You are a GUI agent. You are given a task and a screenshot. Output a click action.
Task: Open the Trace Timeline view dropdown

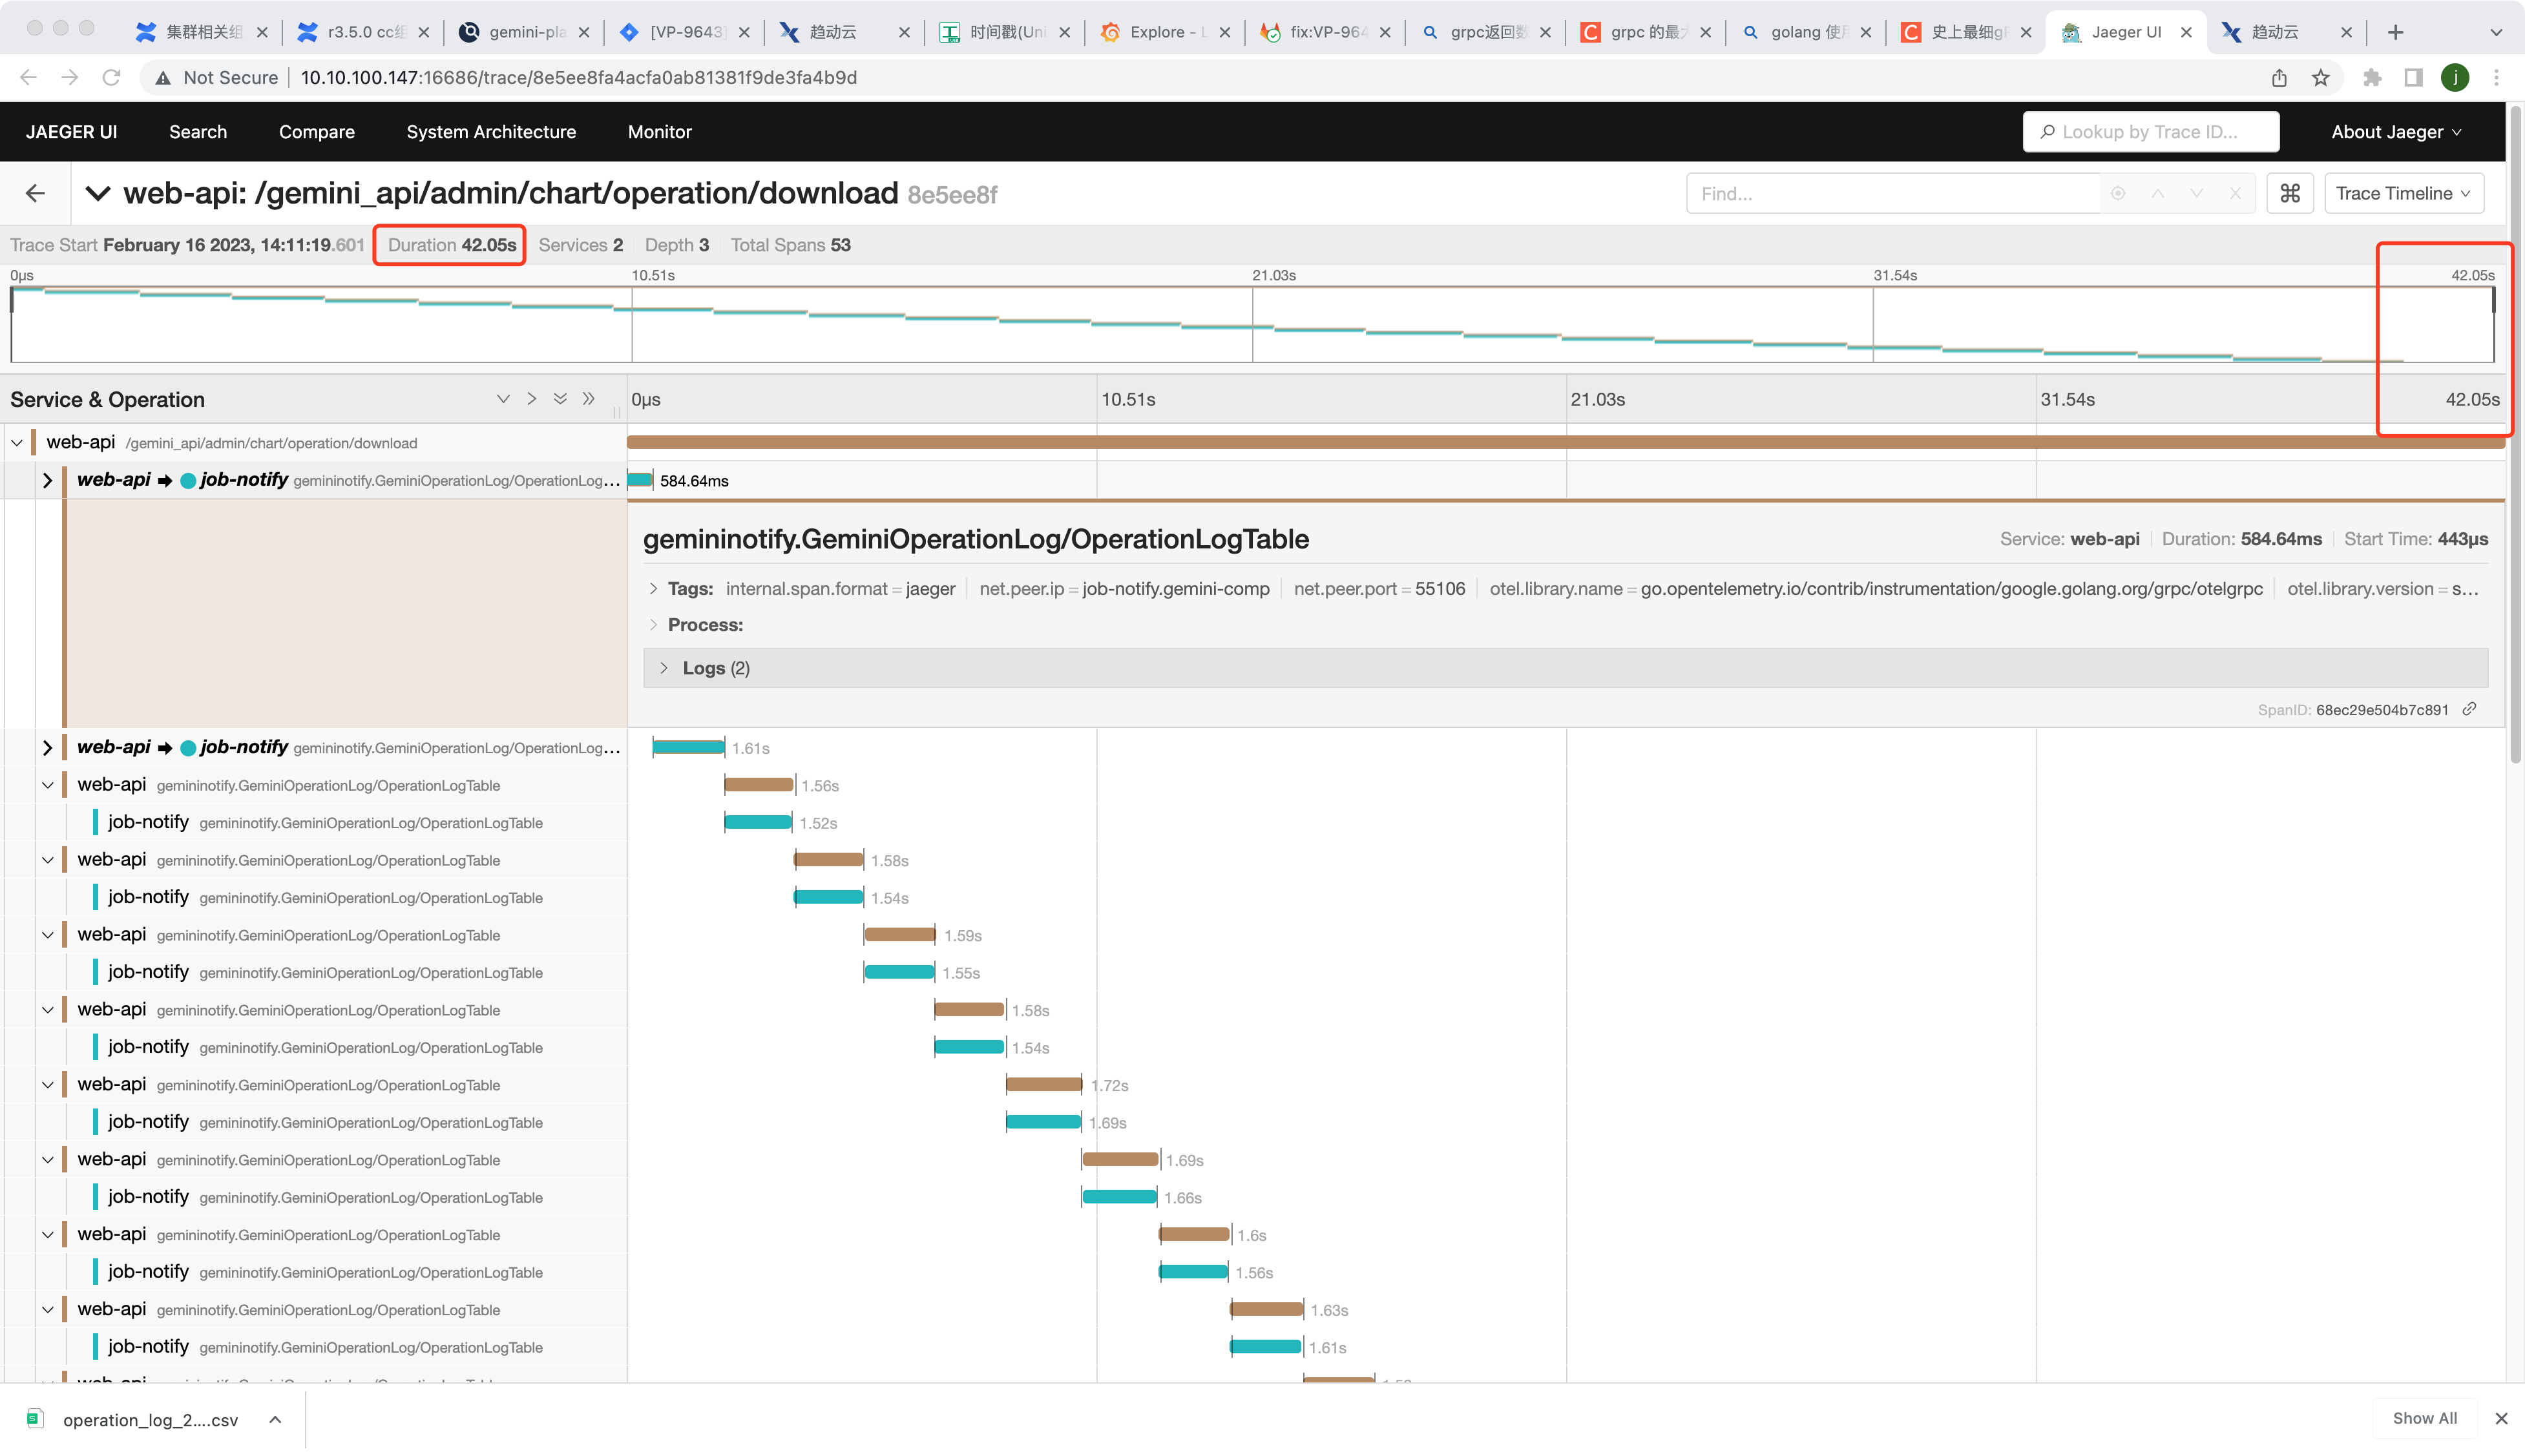[2403, 193]
